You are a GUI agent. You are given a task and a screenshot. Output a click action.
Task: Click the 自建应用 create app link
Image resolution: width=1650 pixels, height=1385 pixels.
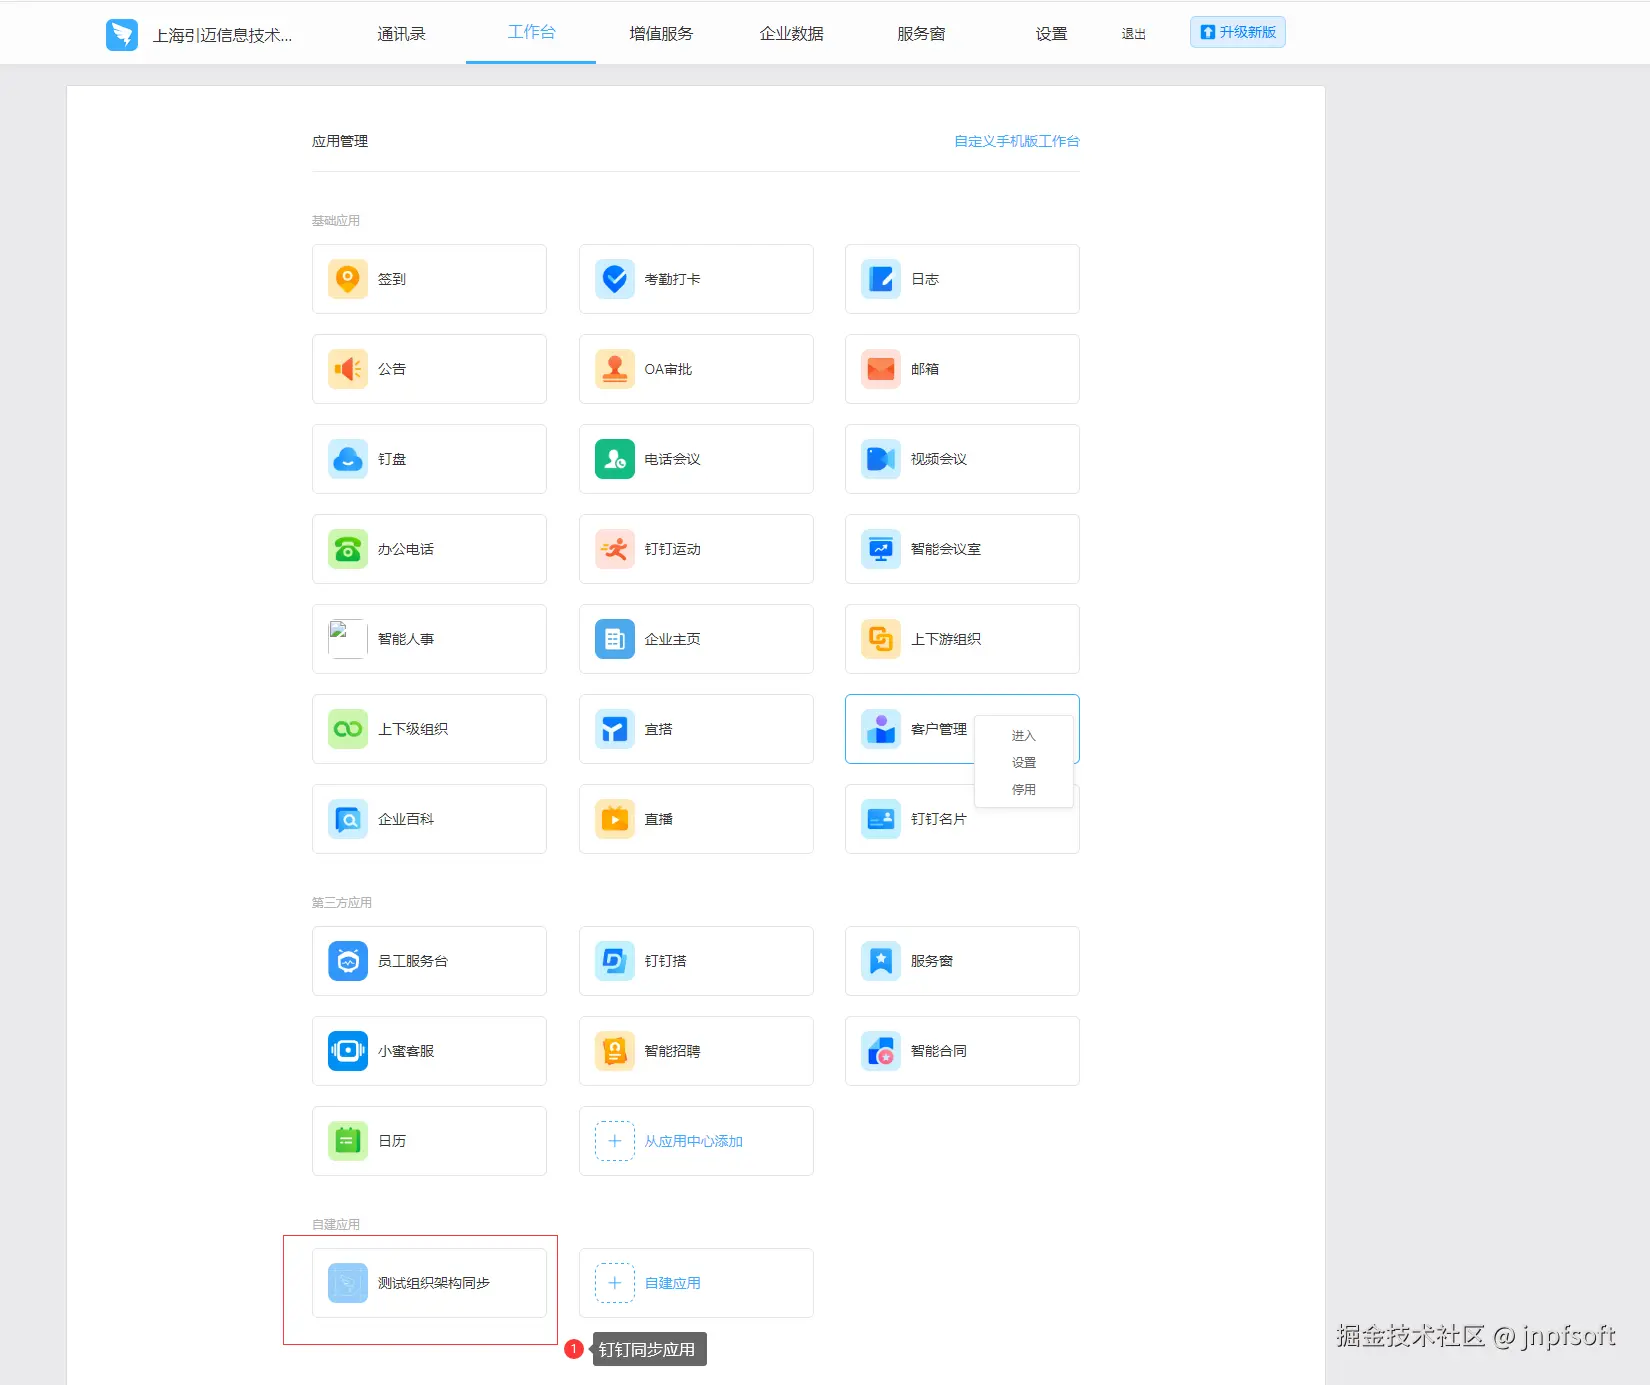tap(672, 1283)
